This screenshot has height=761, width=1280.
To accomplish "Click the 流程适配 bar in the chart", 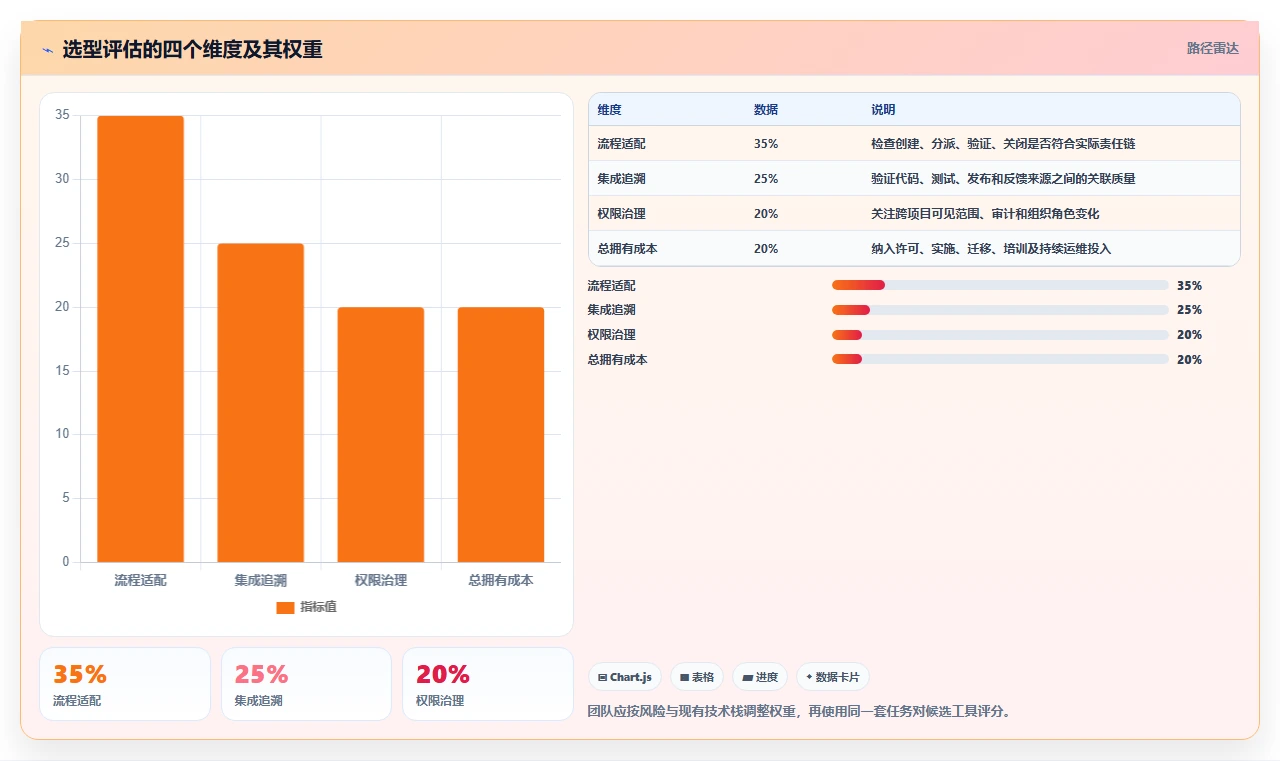I will pyautogui.click(x=140, y=339).
